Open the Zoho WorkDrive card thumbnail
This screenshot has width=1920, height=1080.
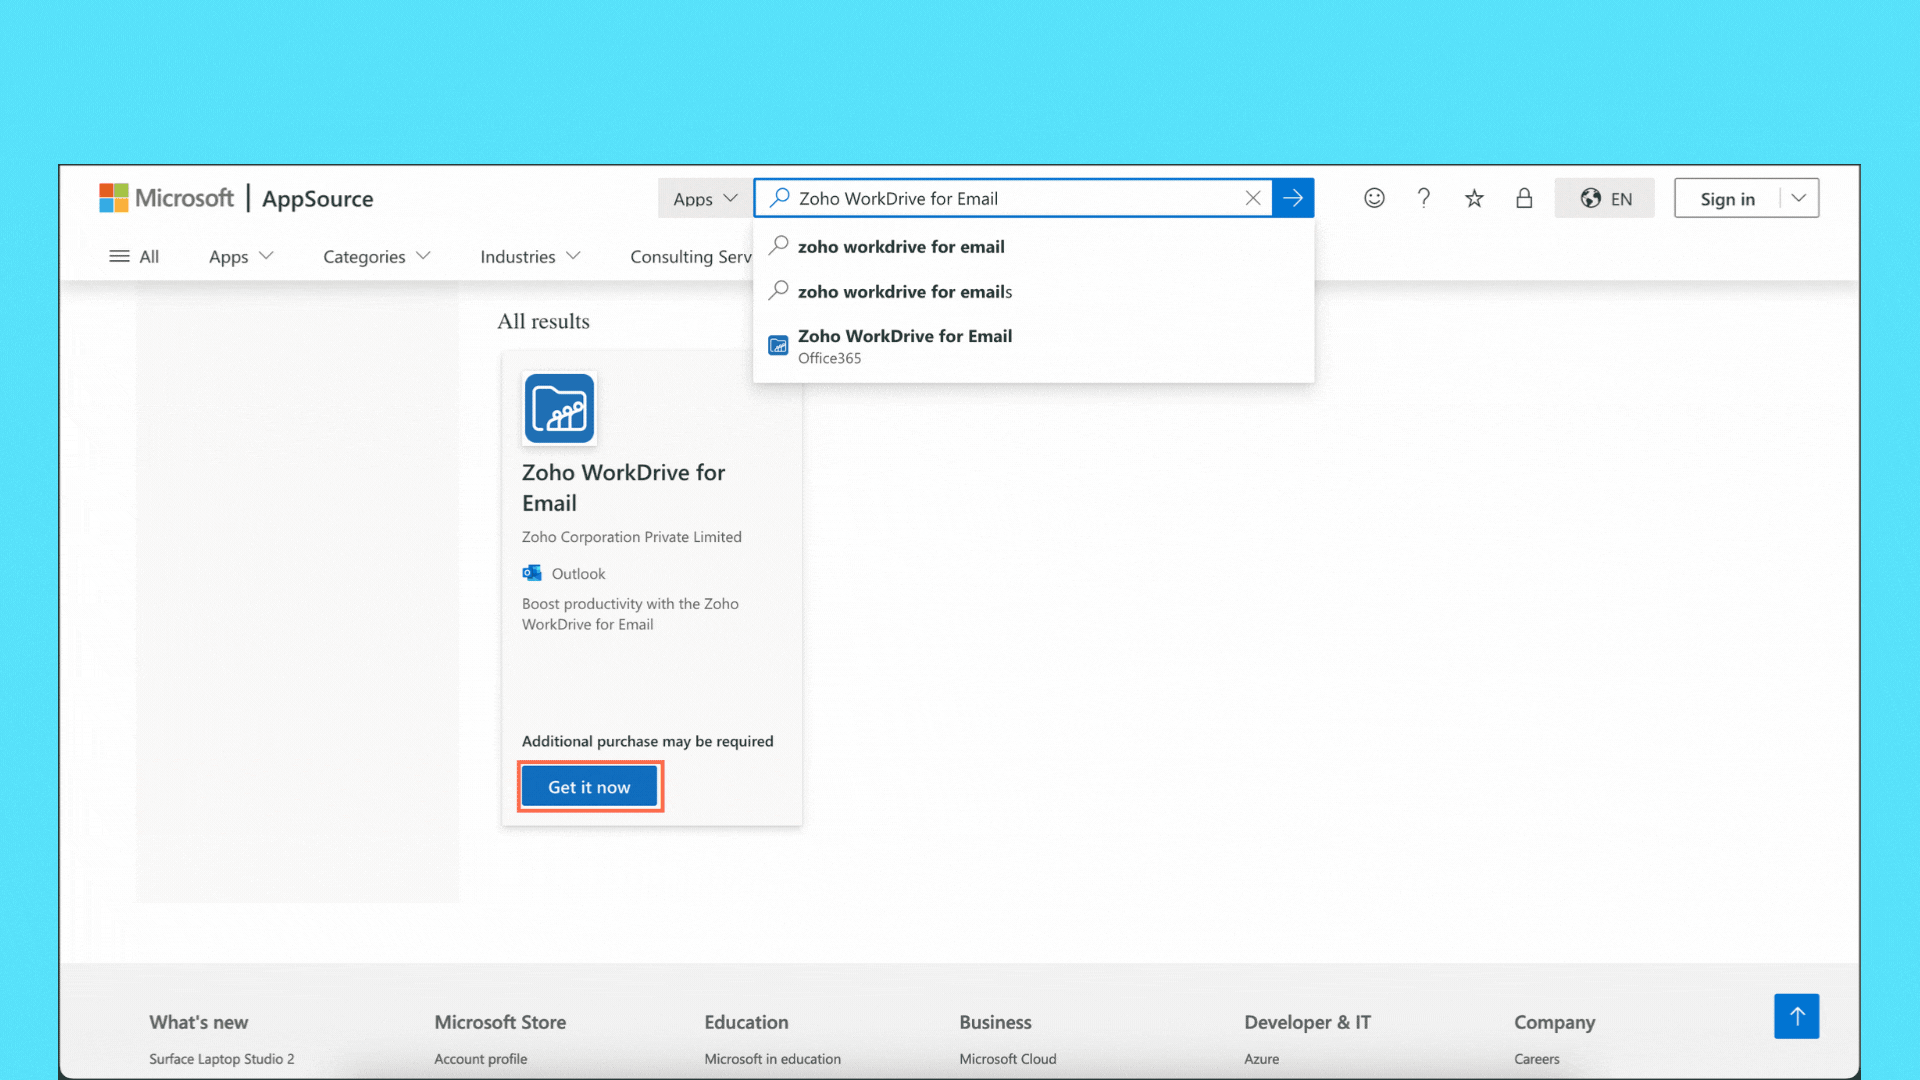[559, 408]
